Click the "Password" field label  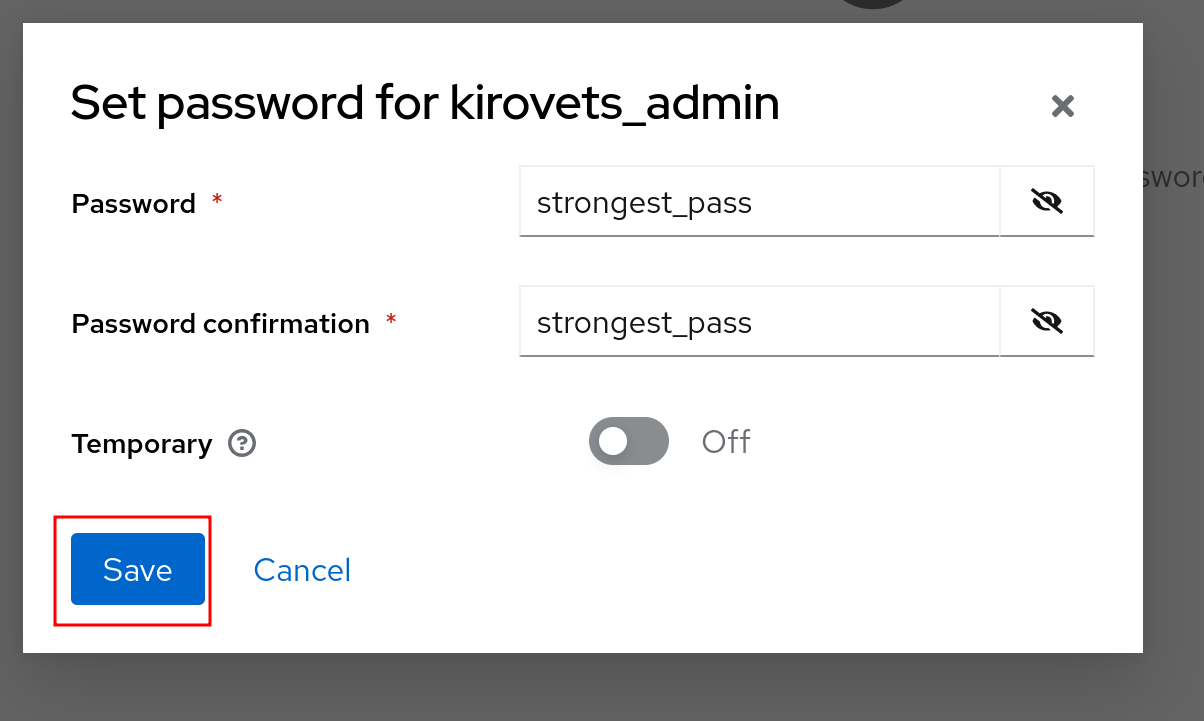(134, 204)
